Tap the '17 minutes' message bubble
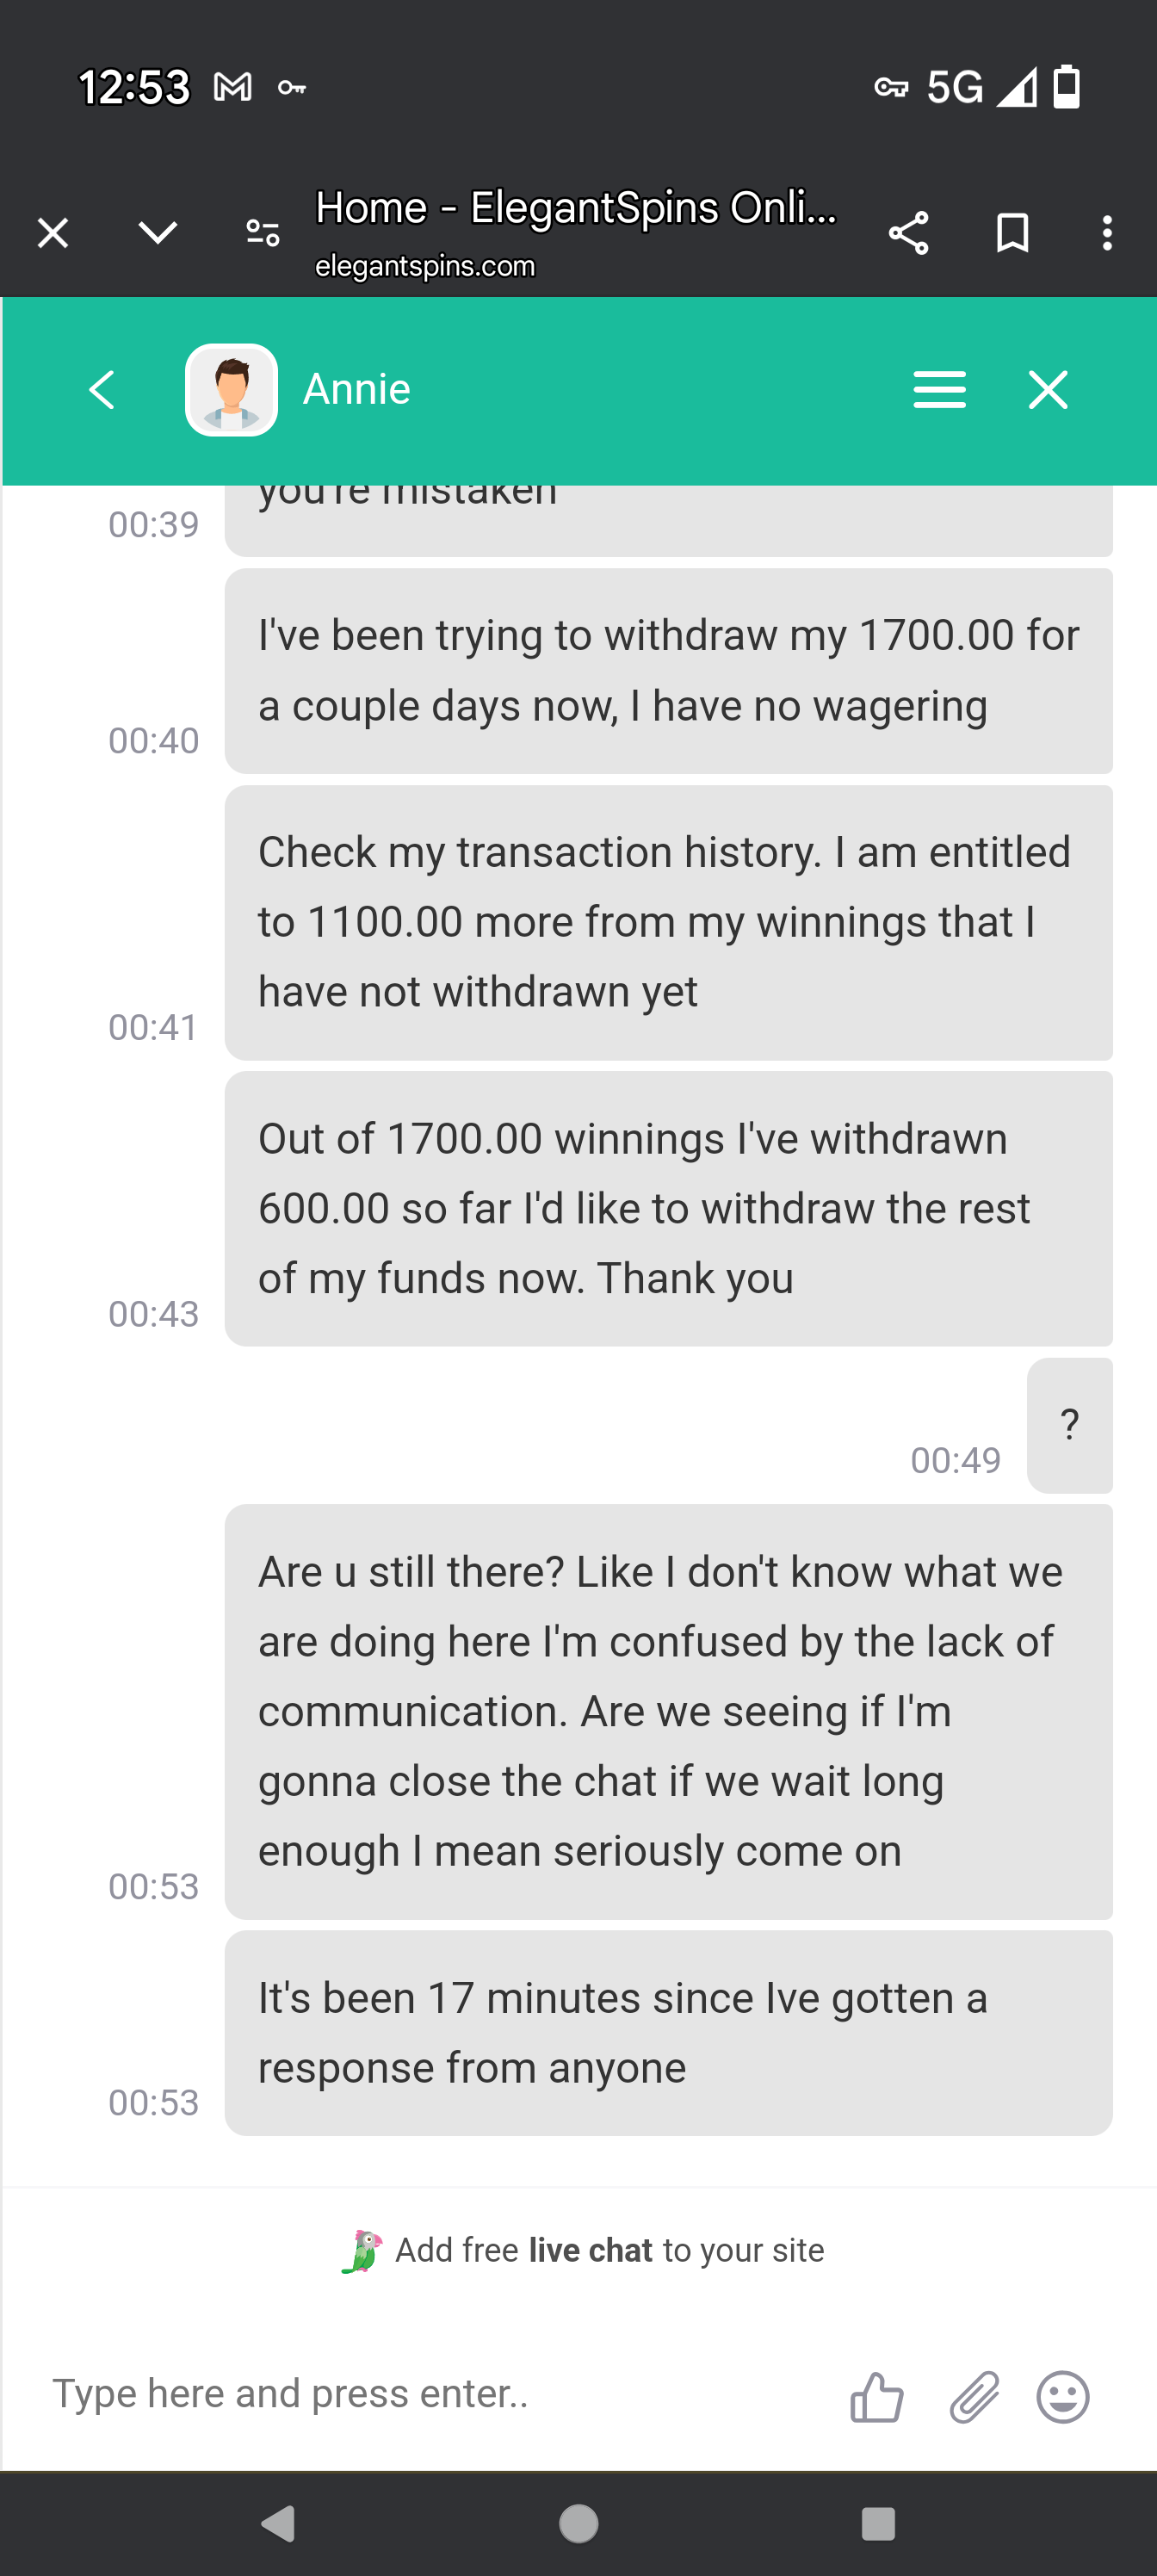The width and height of the screenshot is (1157, 2576). tap(668, 2032)
